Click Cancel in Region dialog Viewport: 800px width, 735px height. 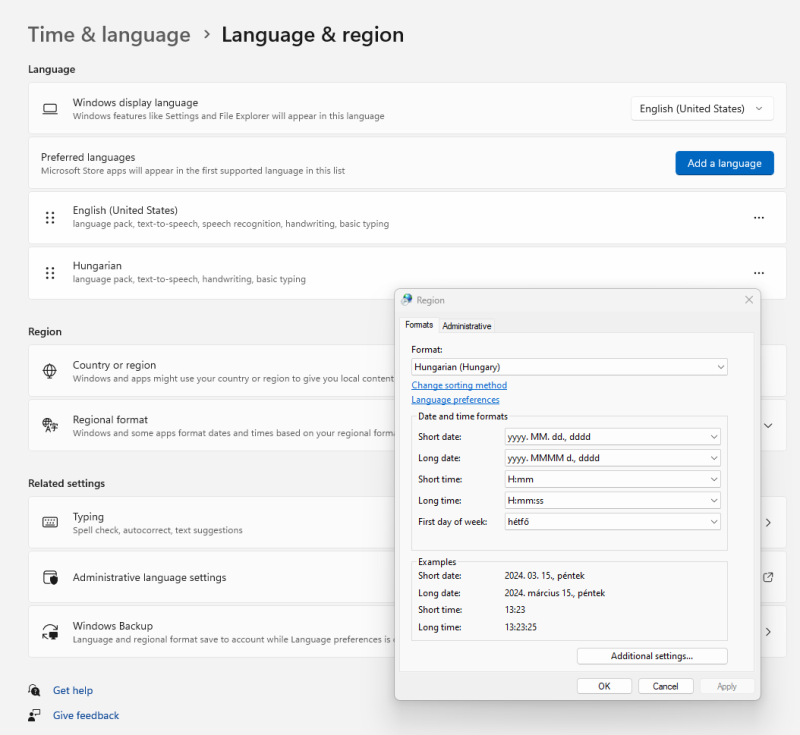[x=665, y=686]
